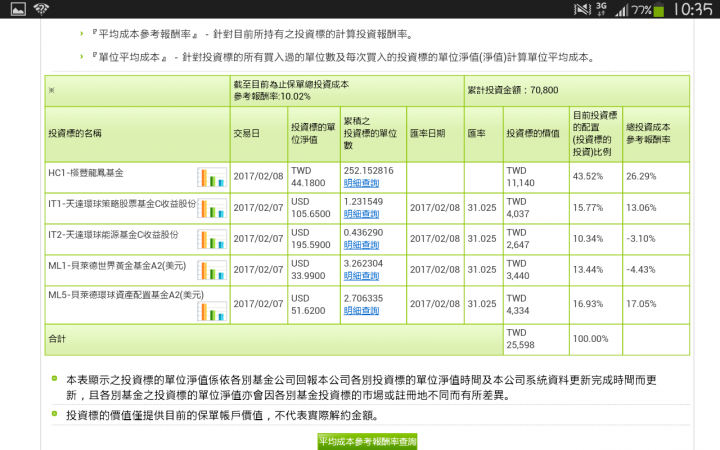Select the 43.52% allocation value
This screenshot has width=720, height=450.
pyautogui.click(x=588, y=176)
